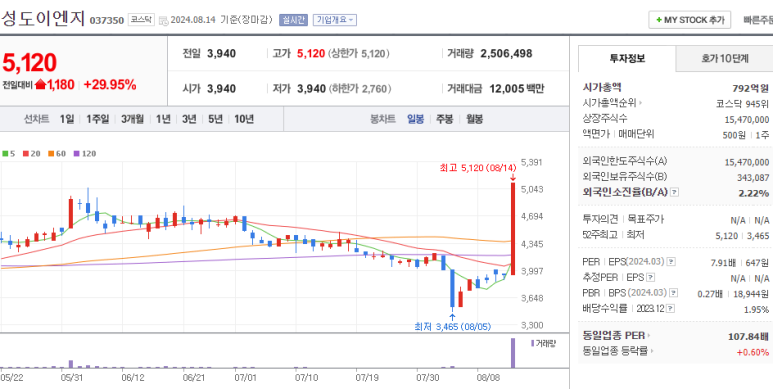Screen dimensions: 773x389
Task: Click the 상장주식수 value 15,470,000
Action: 746,119
